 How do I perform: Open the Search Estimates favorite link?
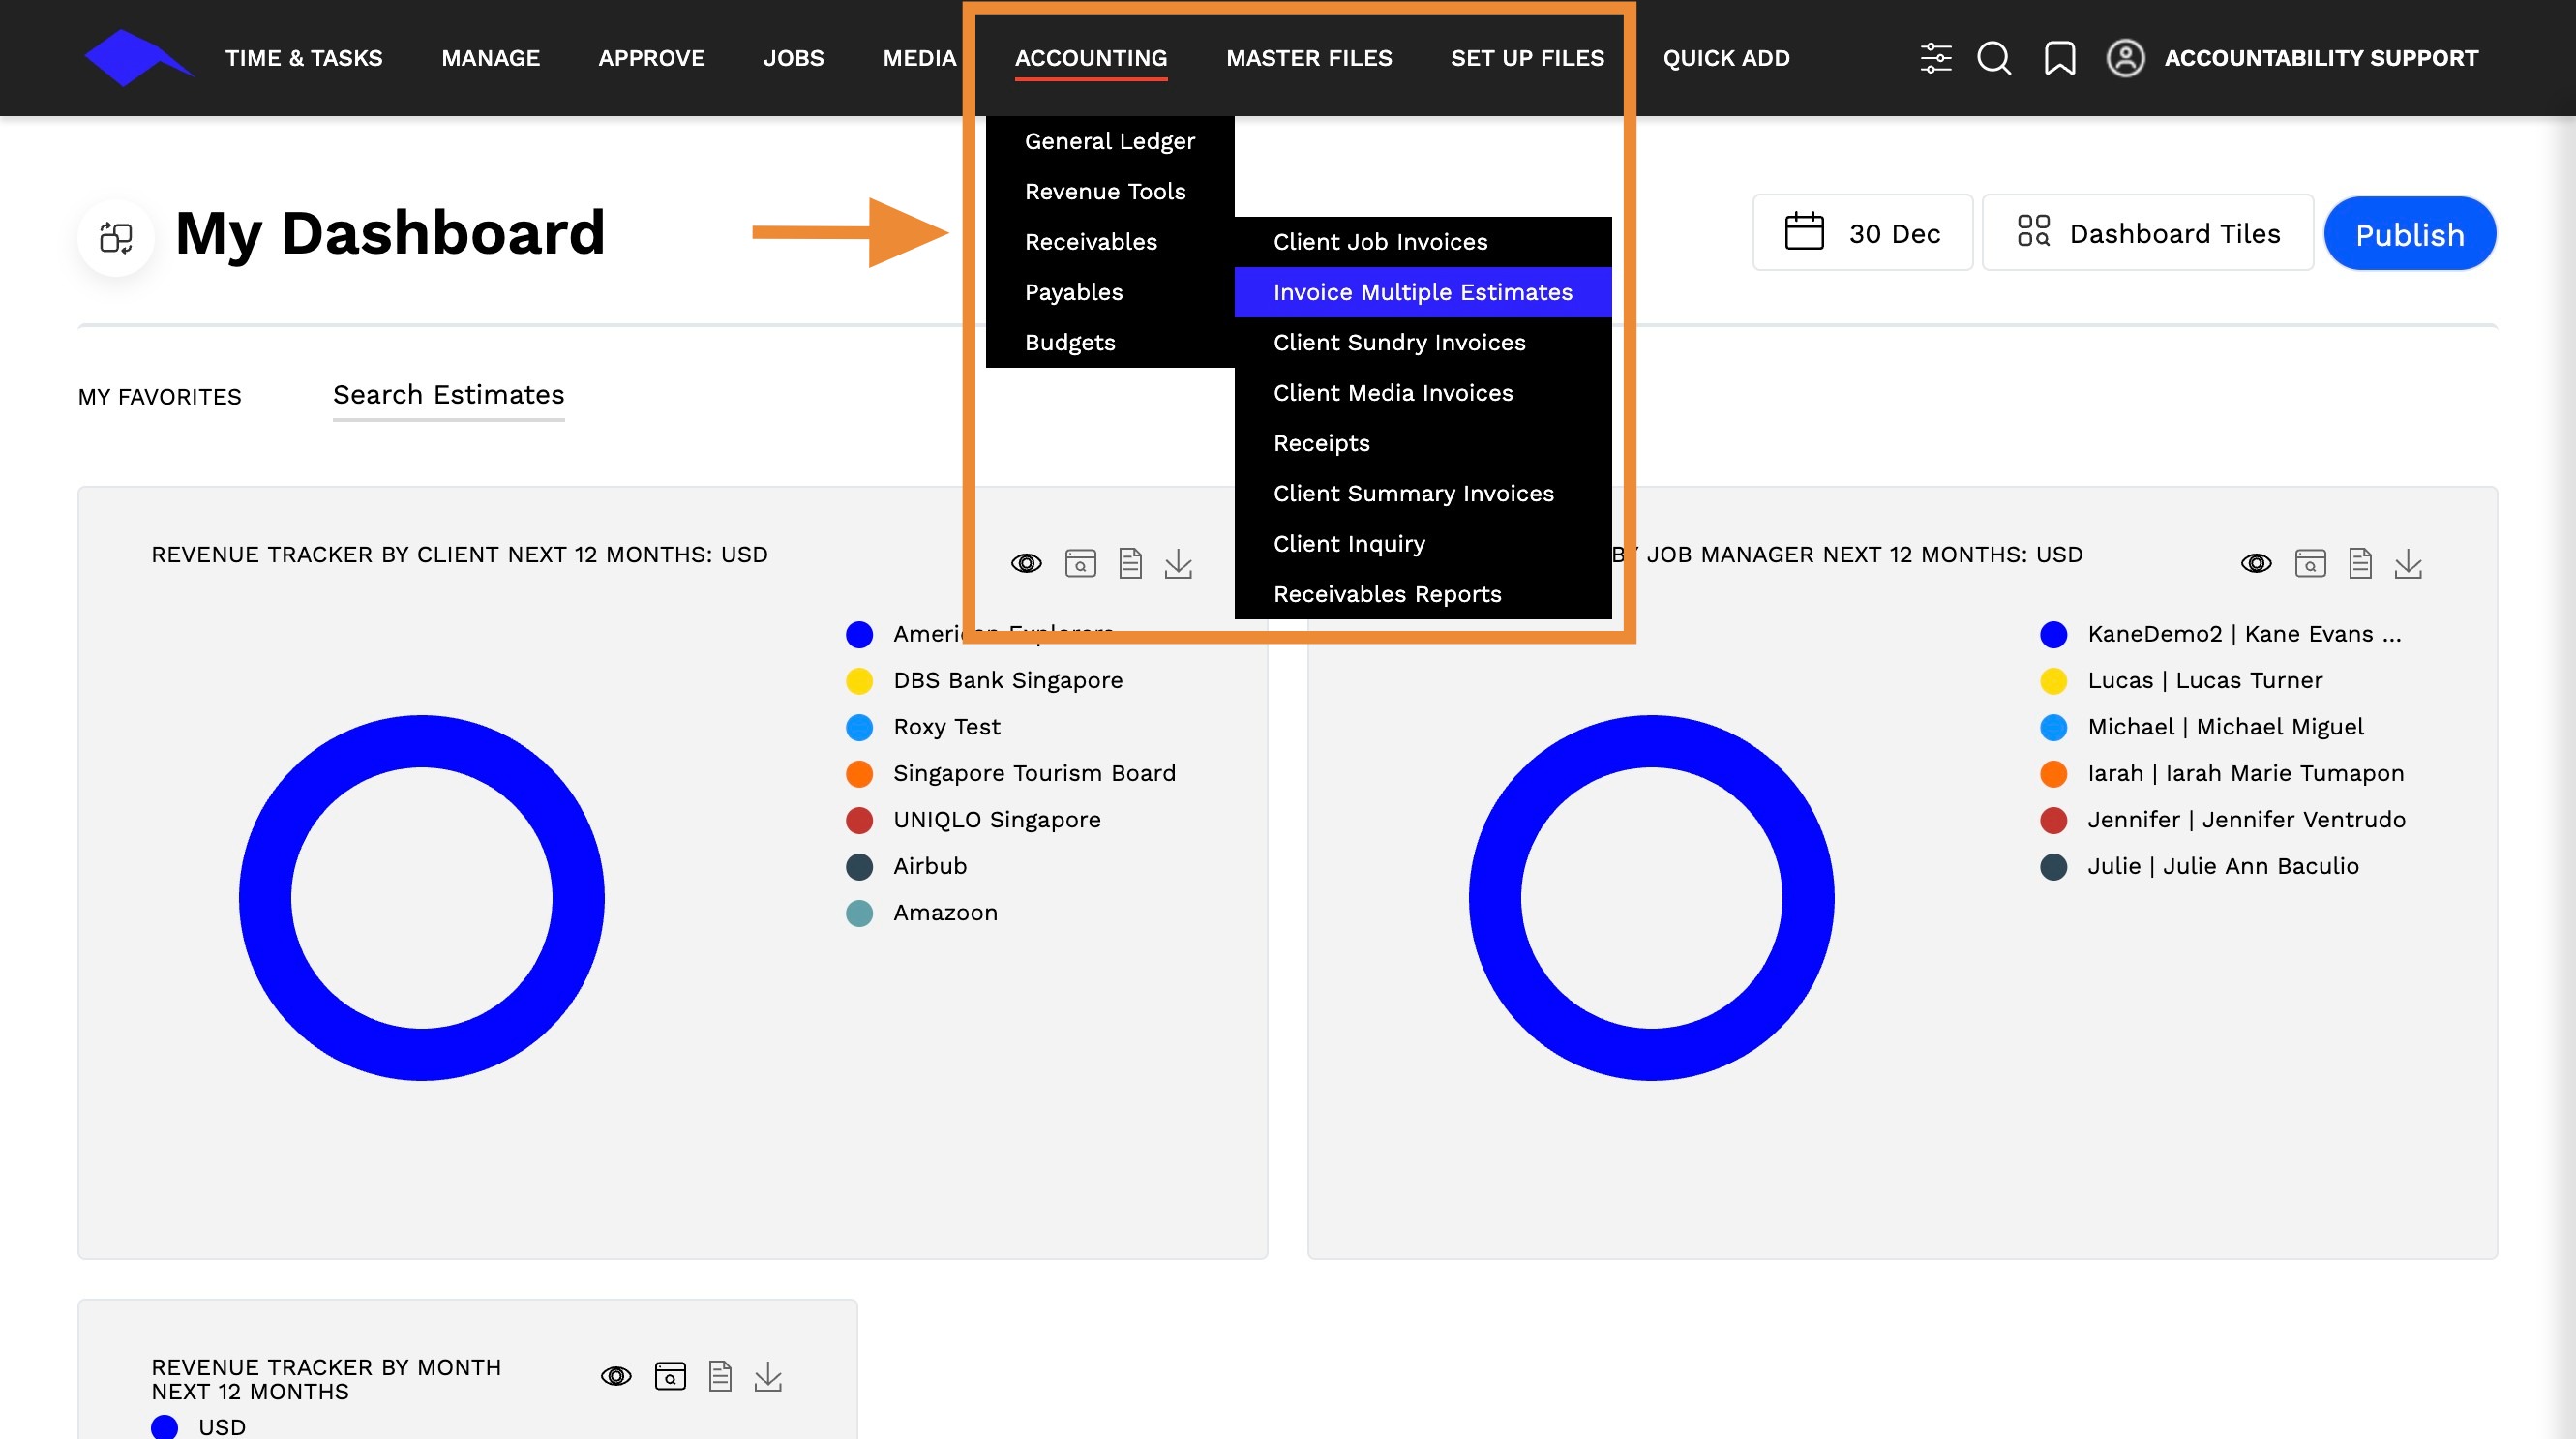click(x=448, y=395)
